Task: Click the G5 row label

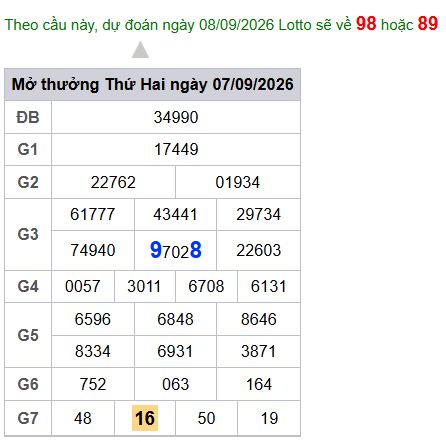Action: (x=28, y=335)
